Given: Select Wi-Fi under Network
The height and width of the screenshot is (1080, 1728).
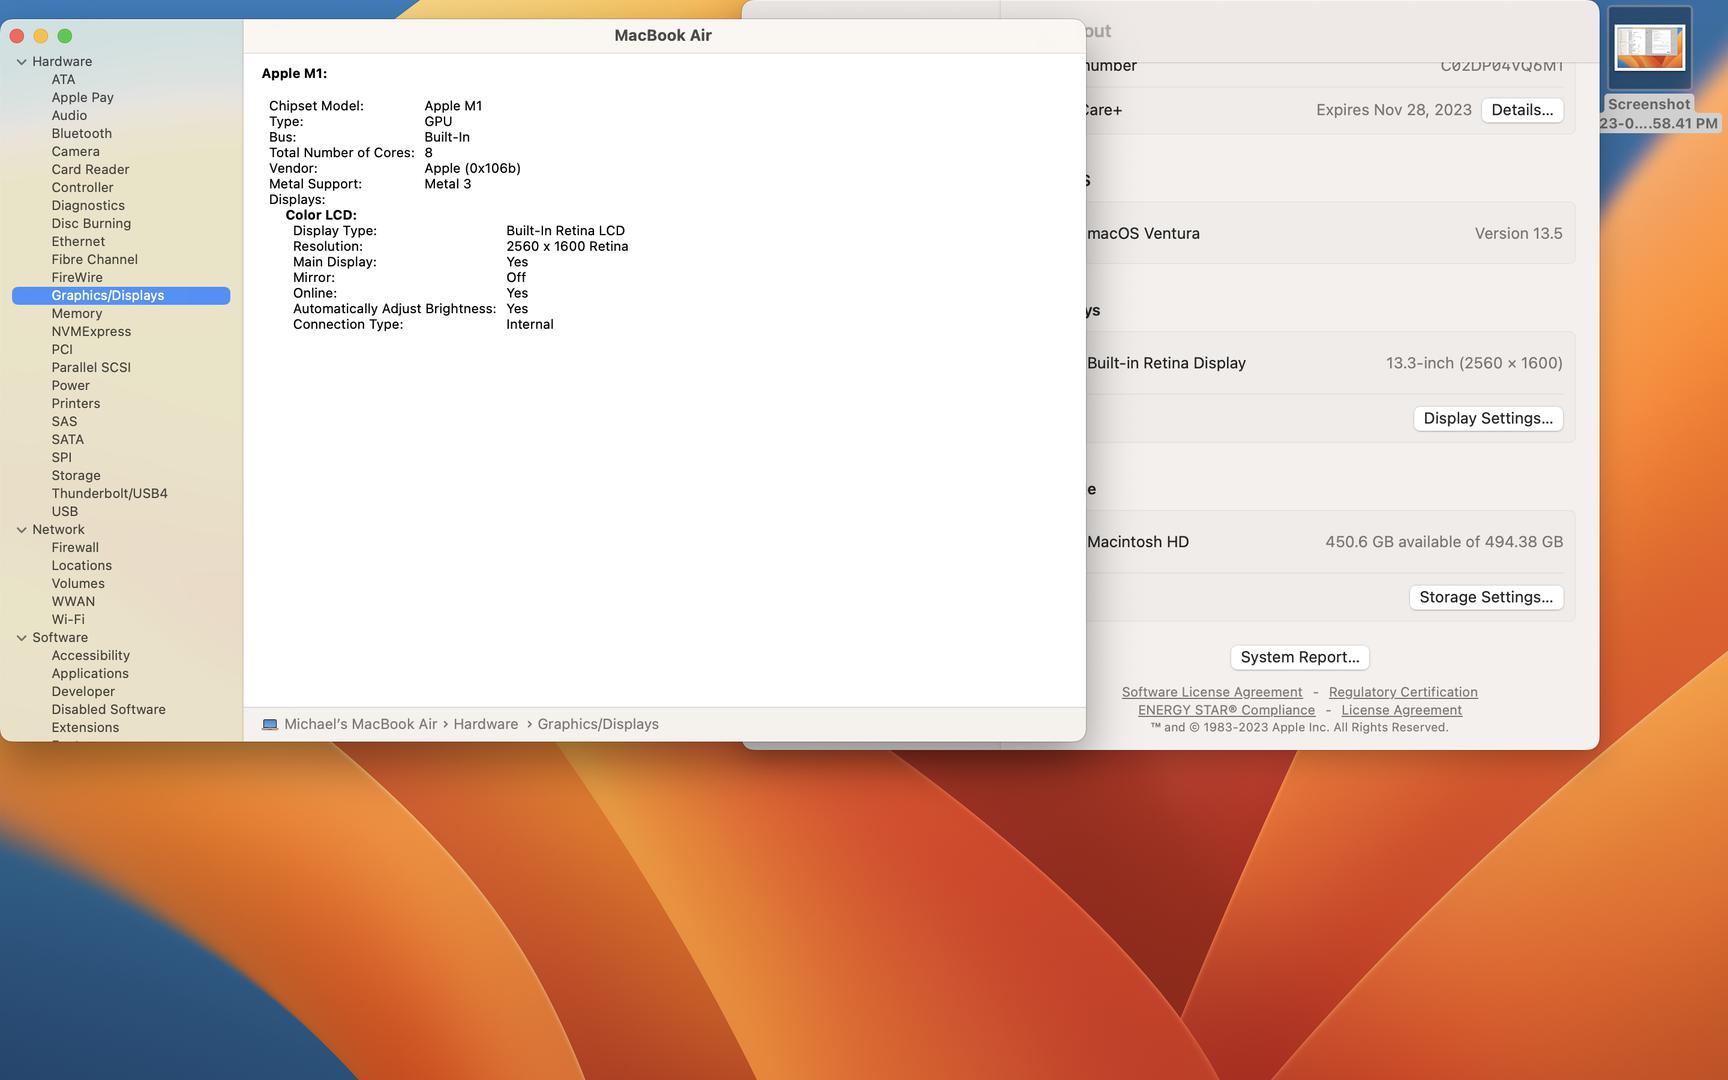Looking at the screenshot, I should click(68, 620).
